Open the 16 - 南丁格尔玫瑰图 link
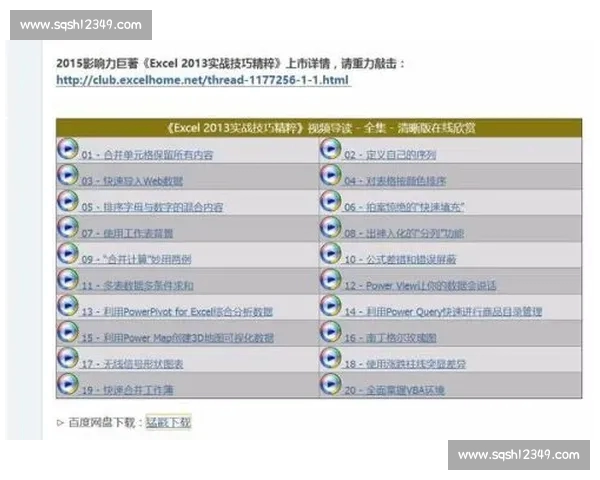The width and height of the screenshot is (600, 480). point(390,338)
